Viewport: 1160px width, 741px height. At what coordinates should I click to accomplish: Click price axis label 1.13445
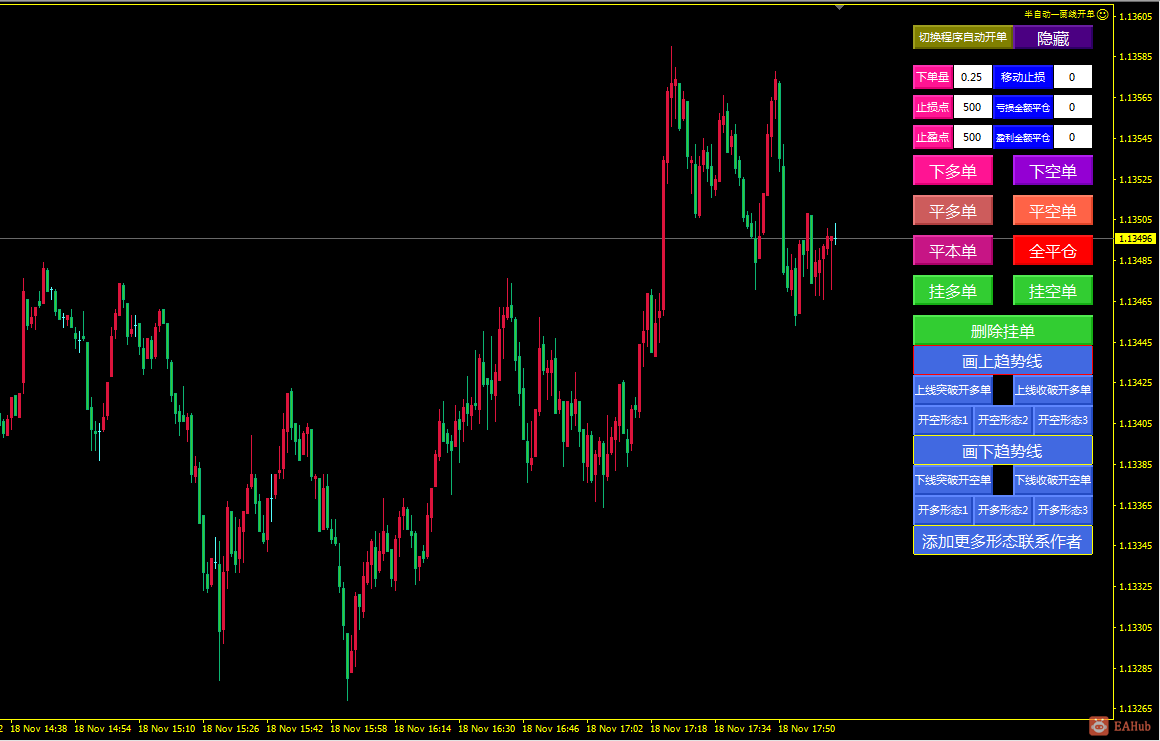1136,342
